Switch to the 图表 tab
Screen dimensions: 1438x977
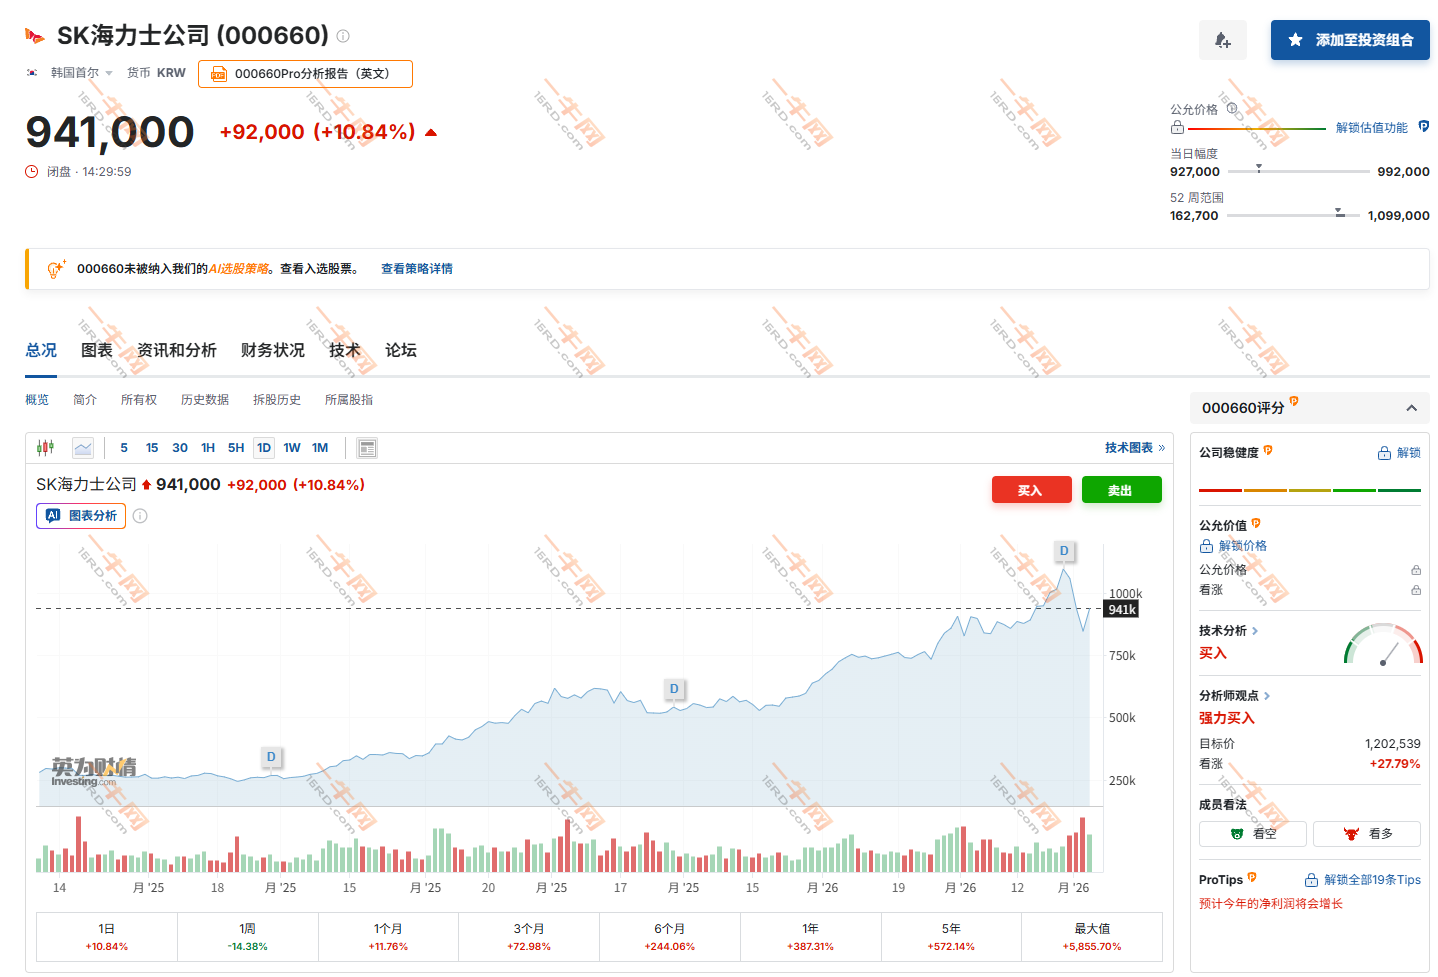pyautogui.click(x=97, y=350)
